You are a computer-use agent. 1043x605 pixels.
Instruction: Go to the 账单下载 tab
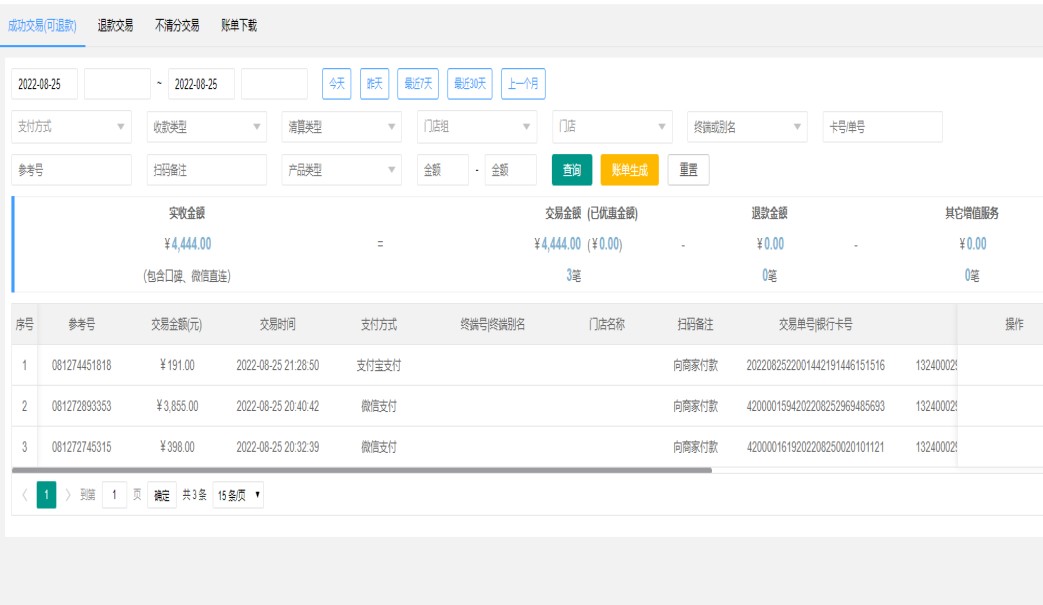239,25
